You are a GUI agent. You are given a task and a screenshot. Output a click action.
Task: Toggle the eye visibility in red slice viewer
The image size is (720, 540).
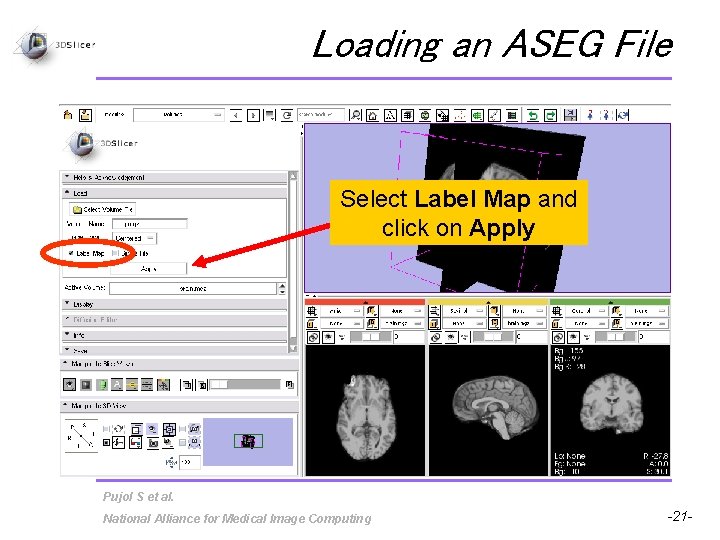[328, 338]
